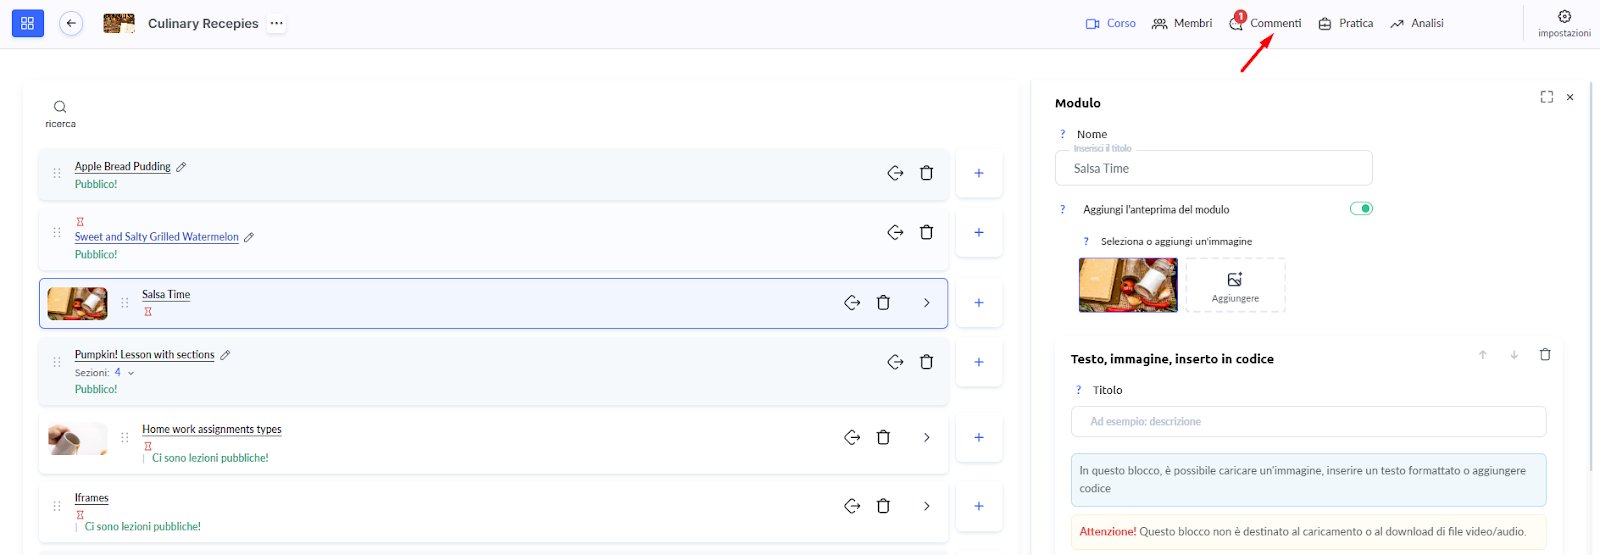The height and width of the screenshot is (555, 1600).
Task: Delete the Apple Bread Pudding lesson
Action: click(926, 173)
